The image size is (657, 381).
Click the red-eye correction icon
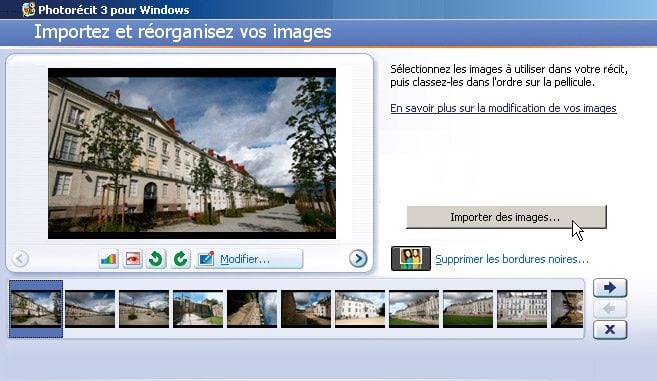(133, 259)
